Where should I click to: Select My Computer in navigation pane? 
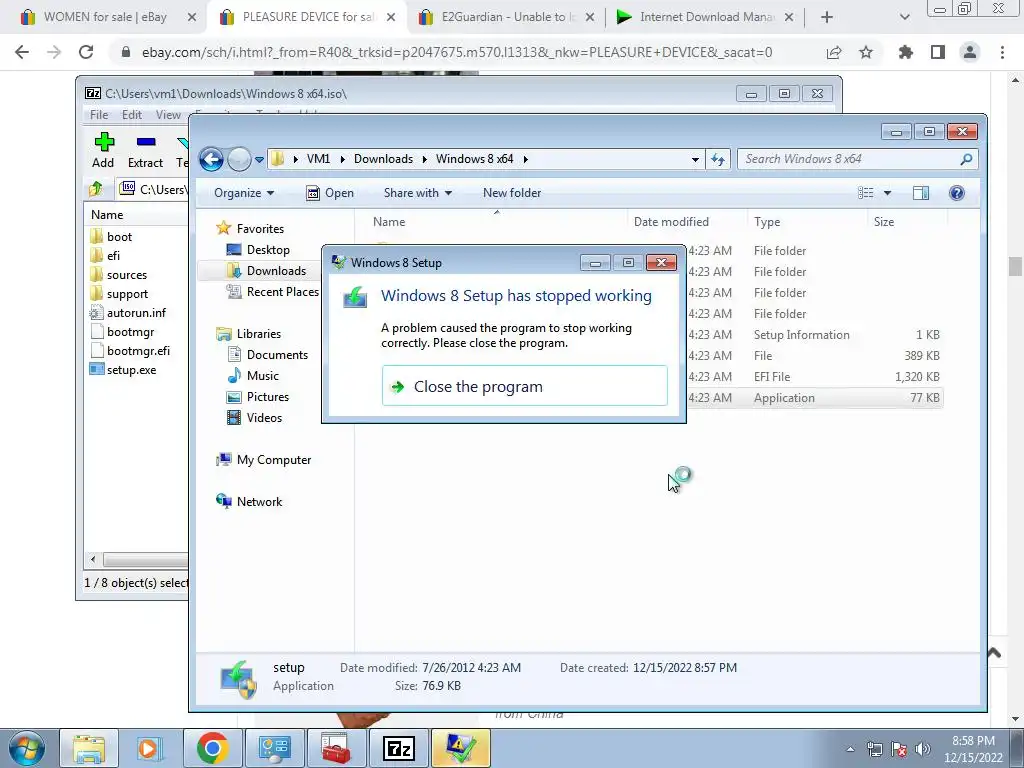(x=264, y=460)
